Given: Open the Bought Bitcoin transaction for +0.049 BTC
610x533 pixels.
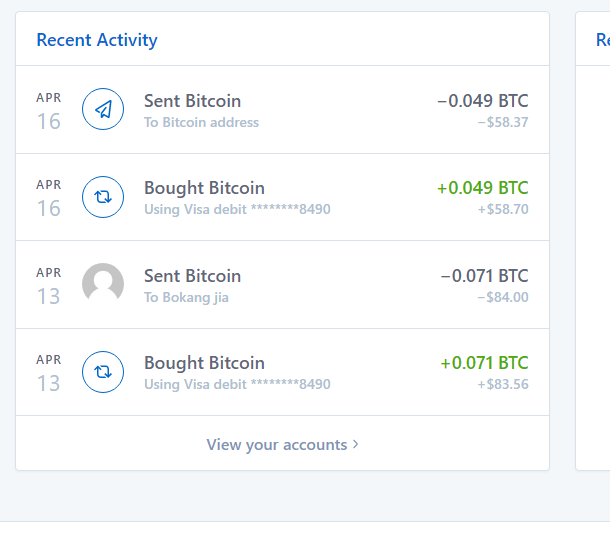Looking at the screenshot, I should [x=204, y=188].
